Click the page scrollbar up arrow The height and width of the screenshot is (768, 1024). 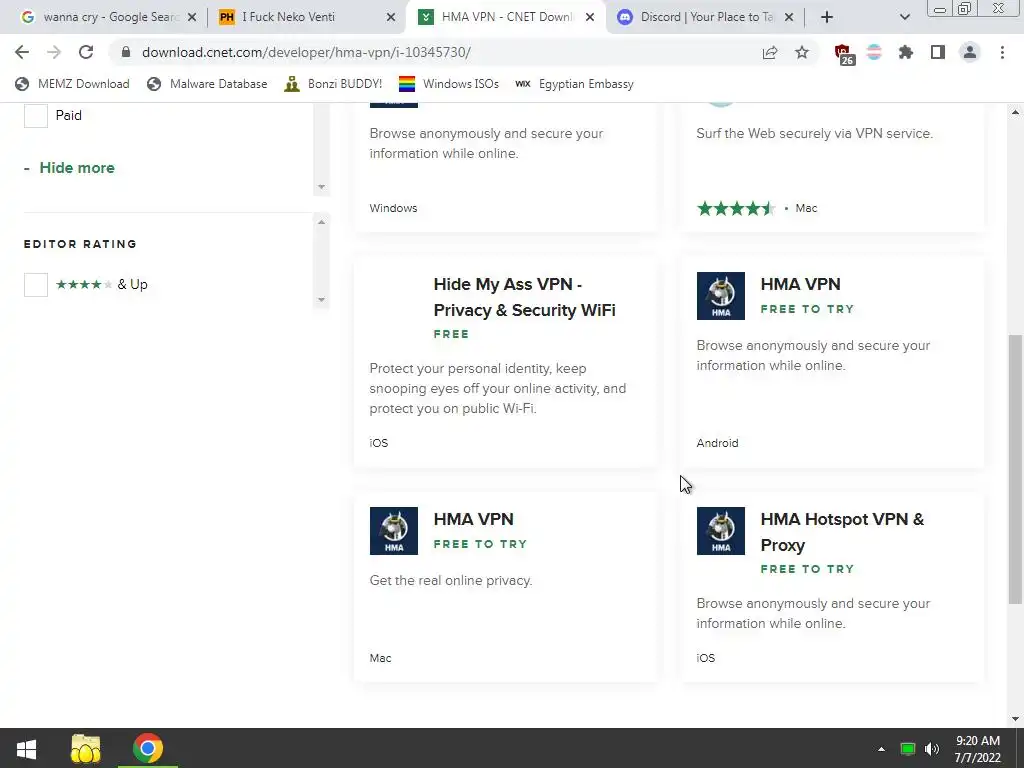coord(1016,112)
